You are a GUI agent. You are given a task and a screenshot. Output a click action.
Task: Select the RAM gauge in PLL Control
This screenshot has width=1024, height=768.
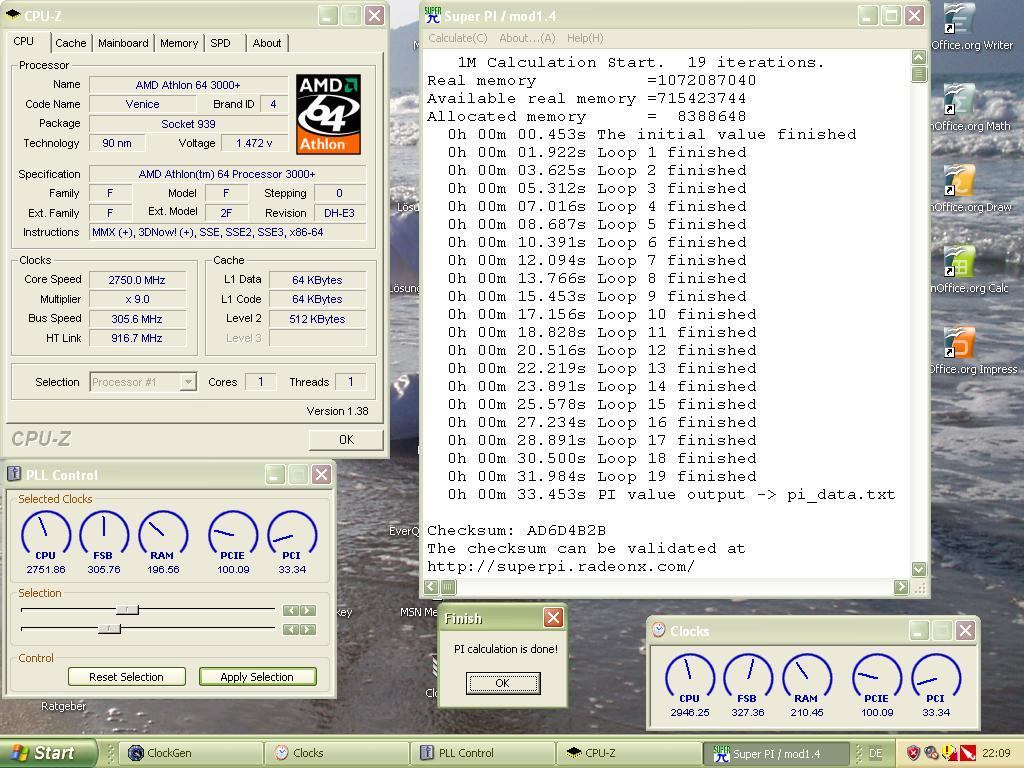(x=163, y=542)
